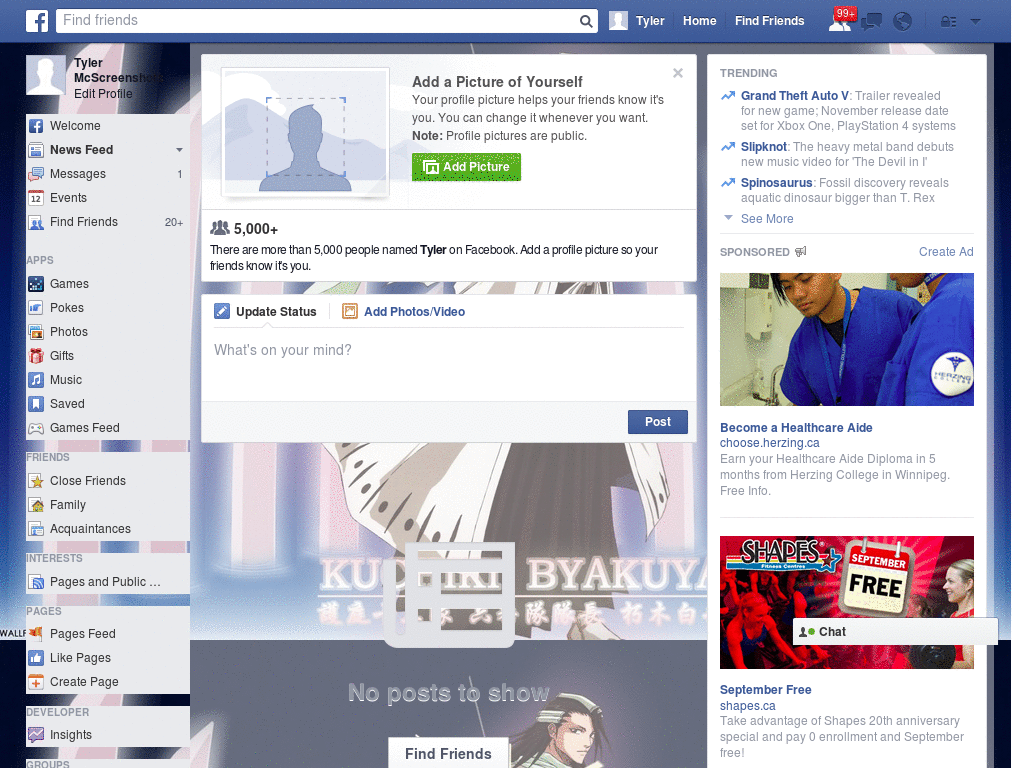Image resolution: width=1024 pixels, height=768 pixels.
Task: Click the search magnifier icon
Action: coord(586,21)
